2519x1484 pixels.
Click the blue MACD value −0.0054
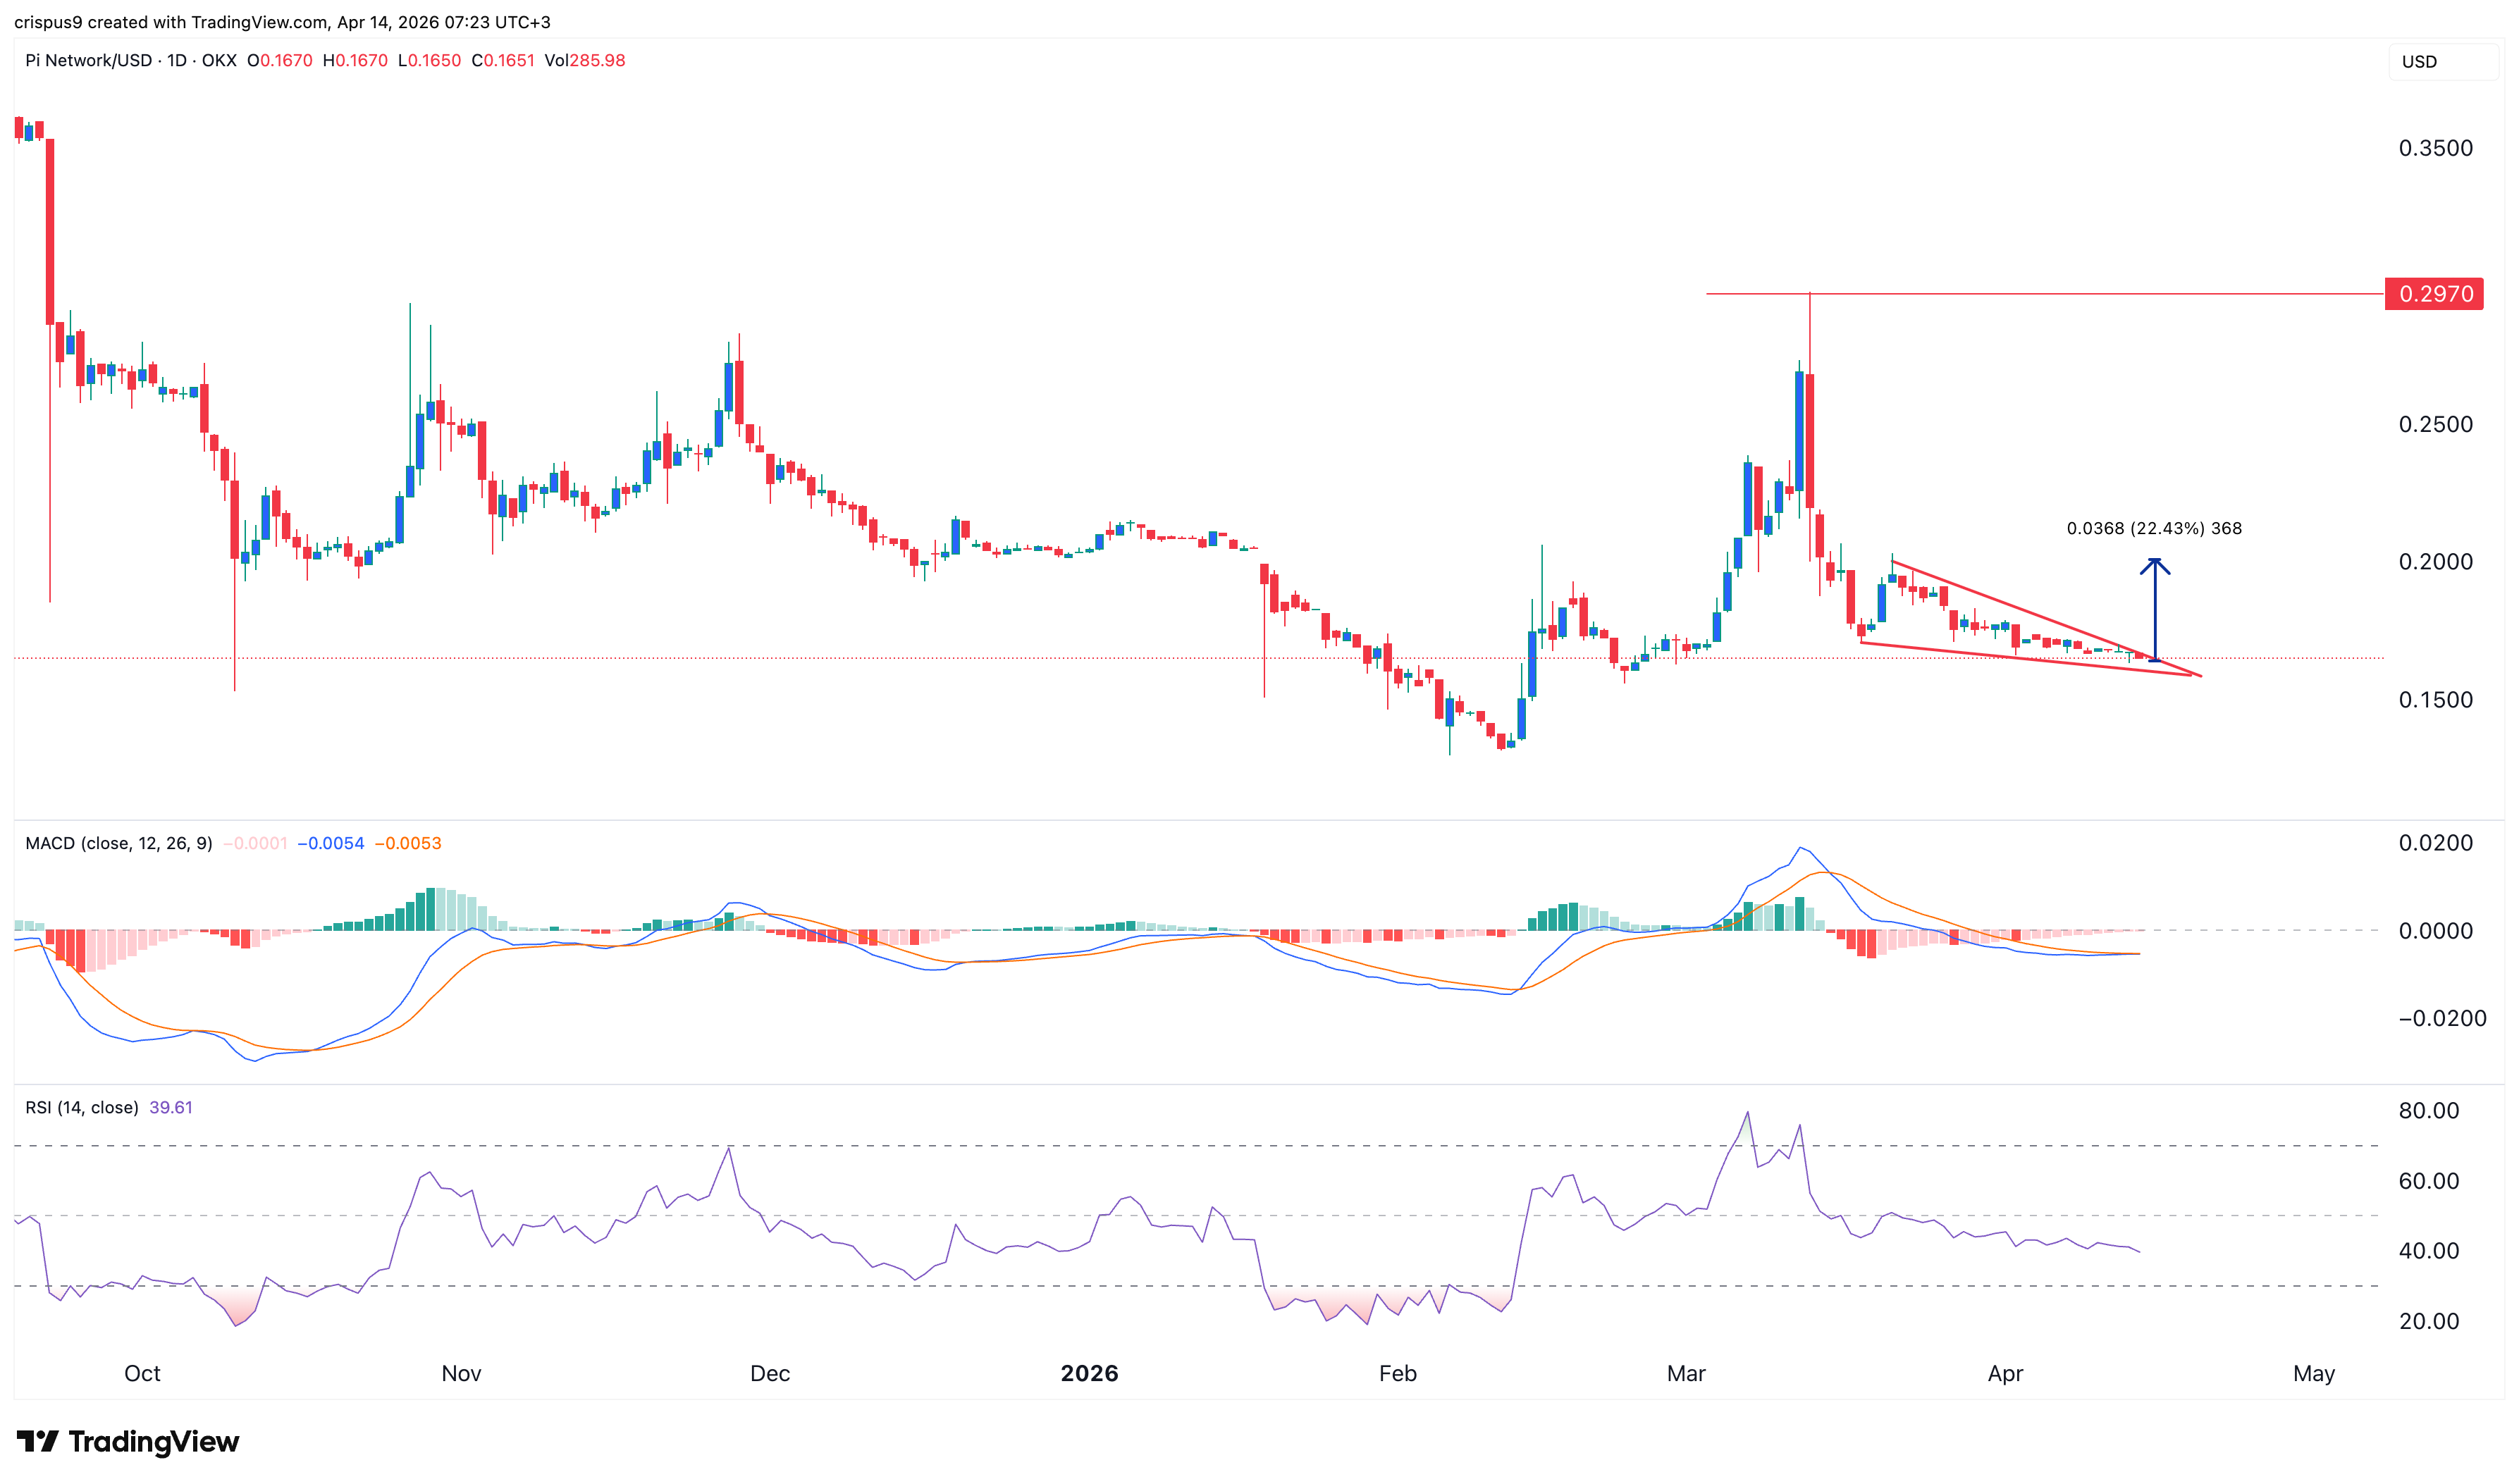click(x=330, y=843)
